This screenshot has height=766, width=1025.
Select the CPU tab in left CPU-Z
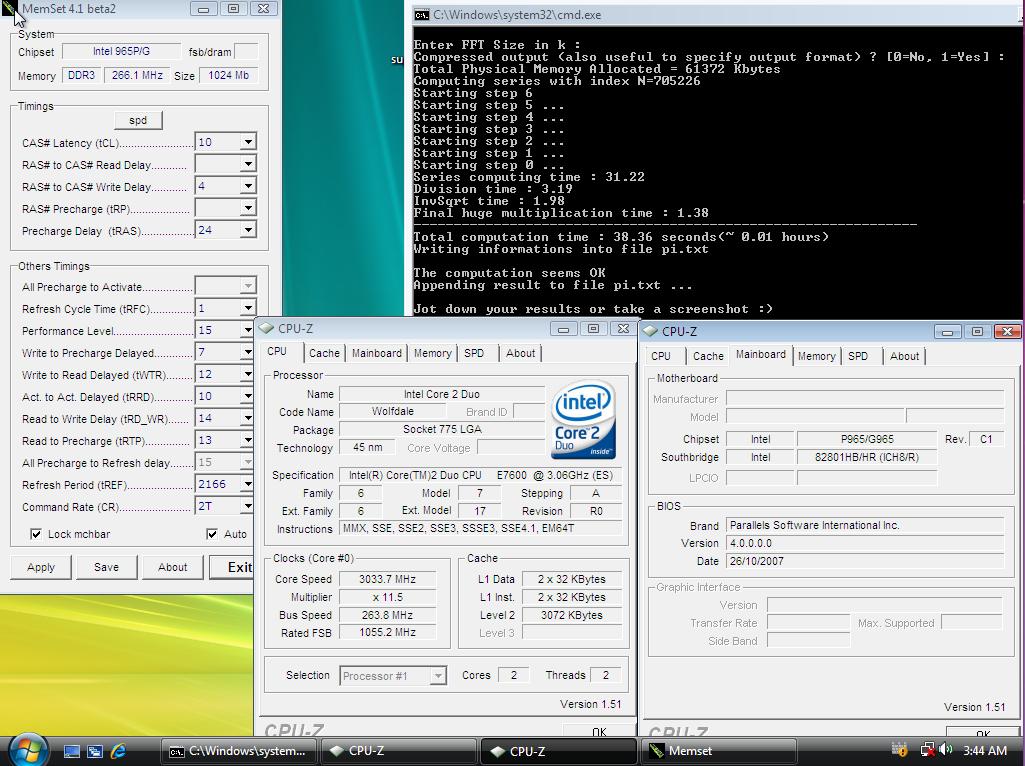click(x=277, y=352)
